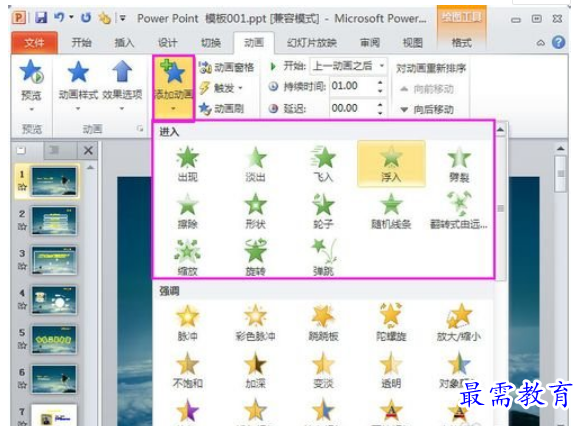Pick the 轮子 wheel animation

[323, 211]
